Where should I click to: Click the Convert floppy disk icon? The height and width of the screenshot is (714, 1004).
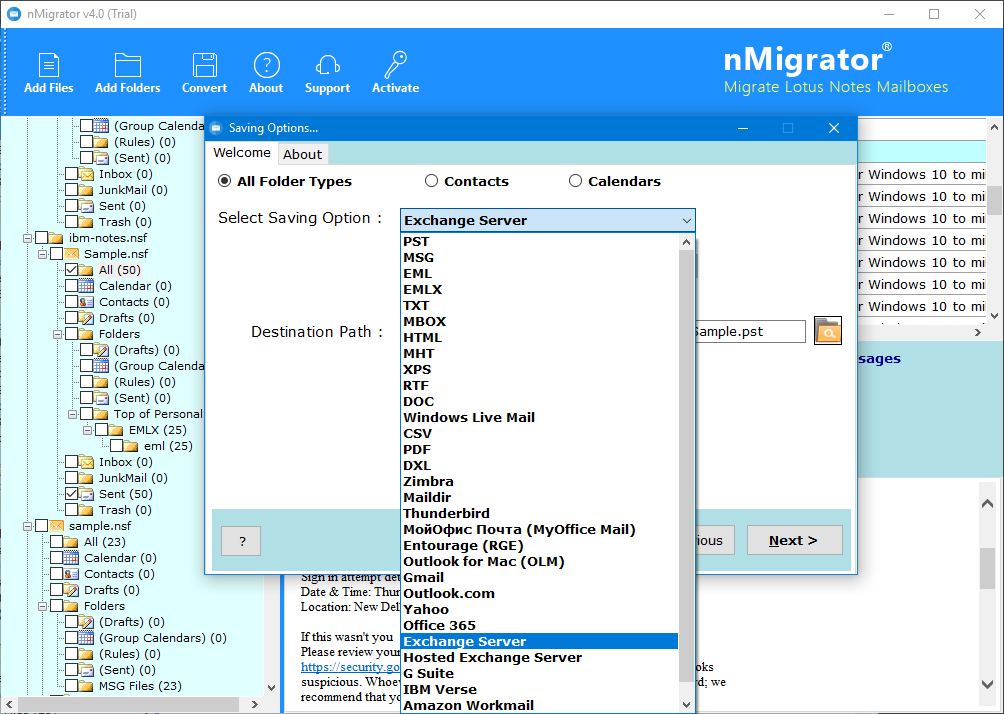[204, 65]
